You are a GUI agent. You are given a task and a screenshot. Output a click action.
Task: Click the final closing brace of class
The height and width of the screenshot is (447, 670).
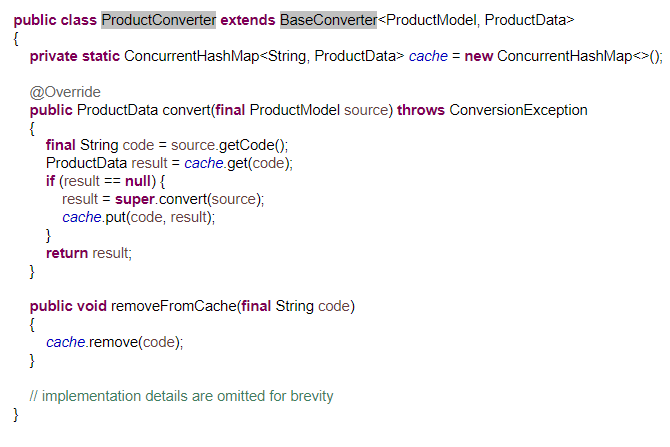pyautogui.click(x=16, y=415)
